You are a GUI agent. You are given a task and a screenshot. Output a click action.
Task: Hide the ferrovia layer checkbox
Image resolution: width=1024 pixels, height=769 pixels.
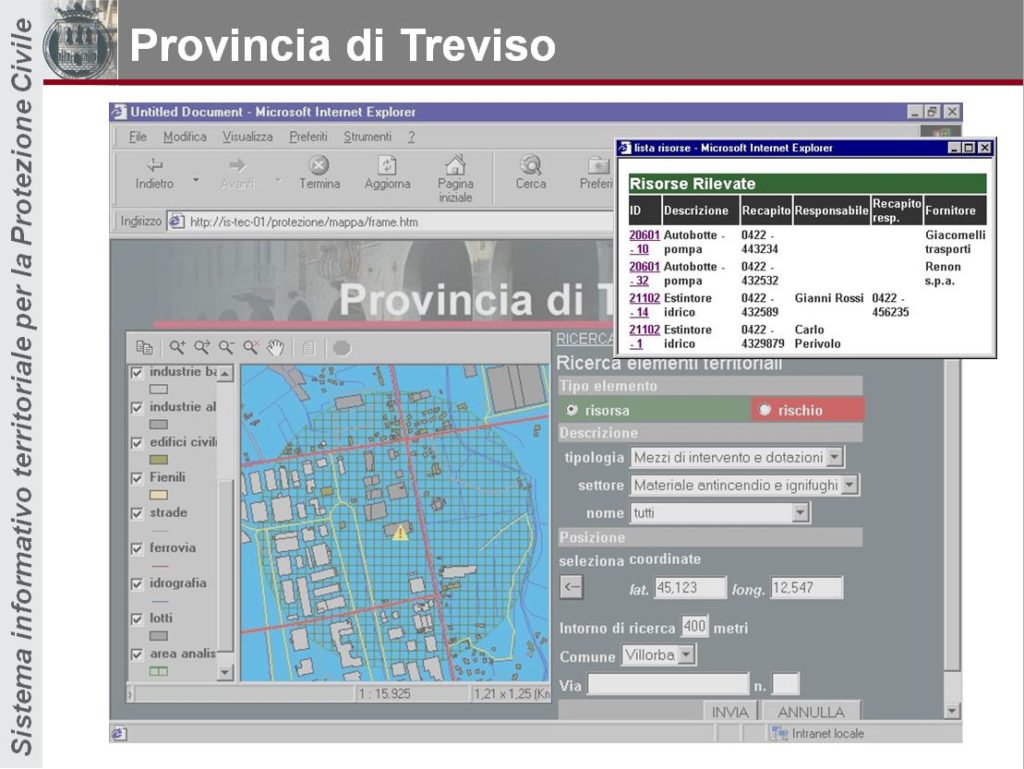pos(136,549)
